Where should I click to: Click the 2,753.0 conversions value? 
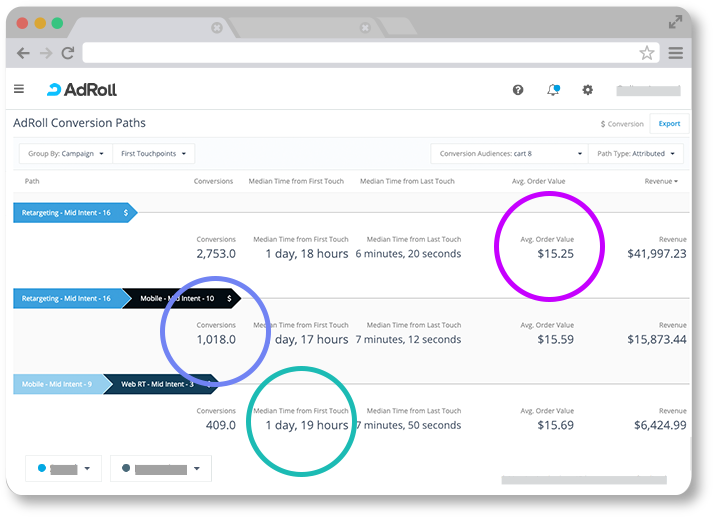[x=216, y=254]
